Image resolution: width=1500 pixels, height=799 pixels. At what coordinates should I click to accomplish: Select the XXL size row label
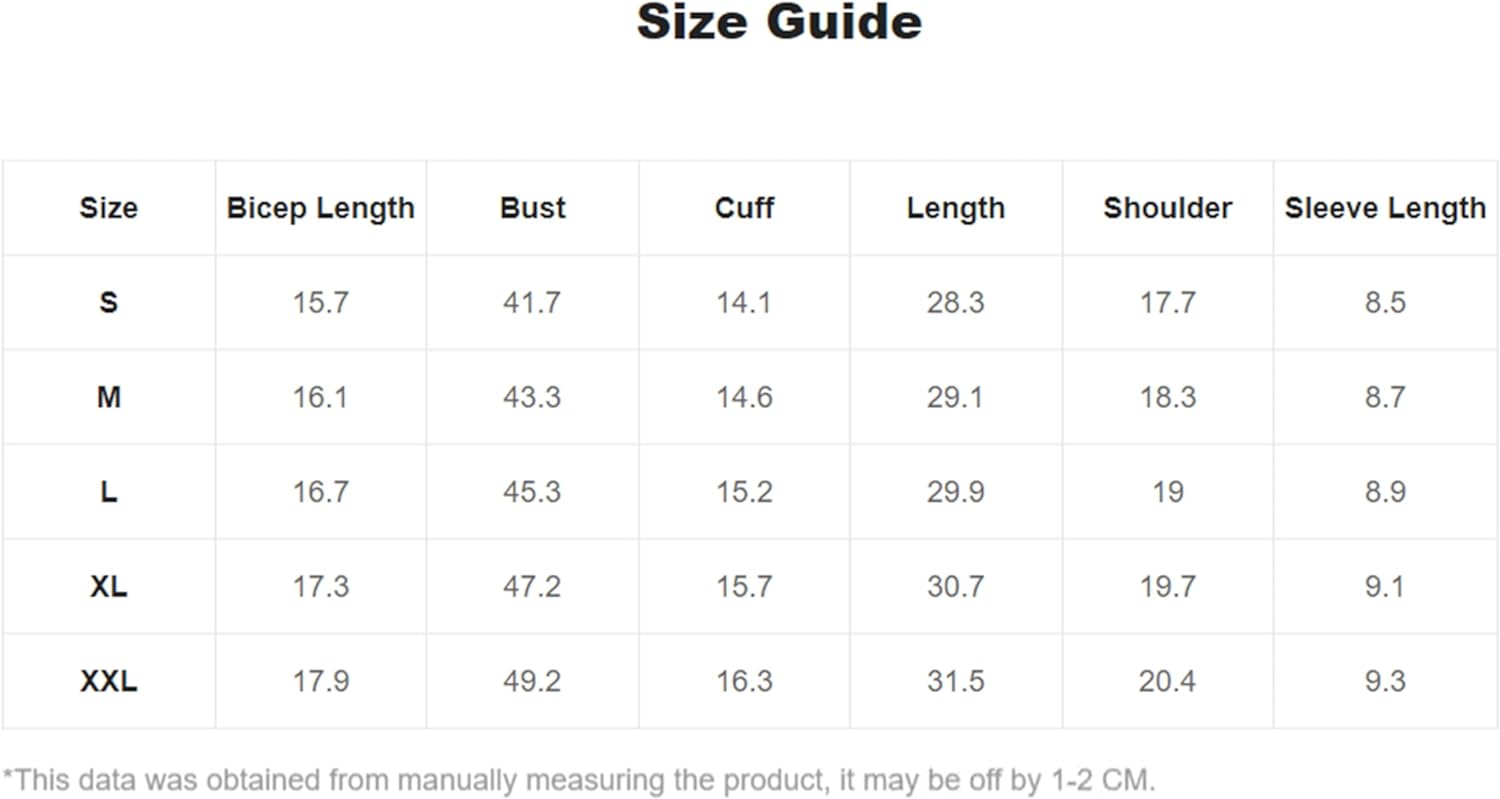point(108,681)
